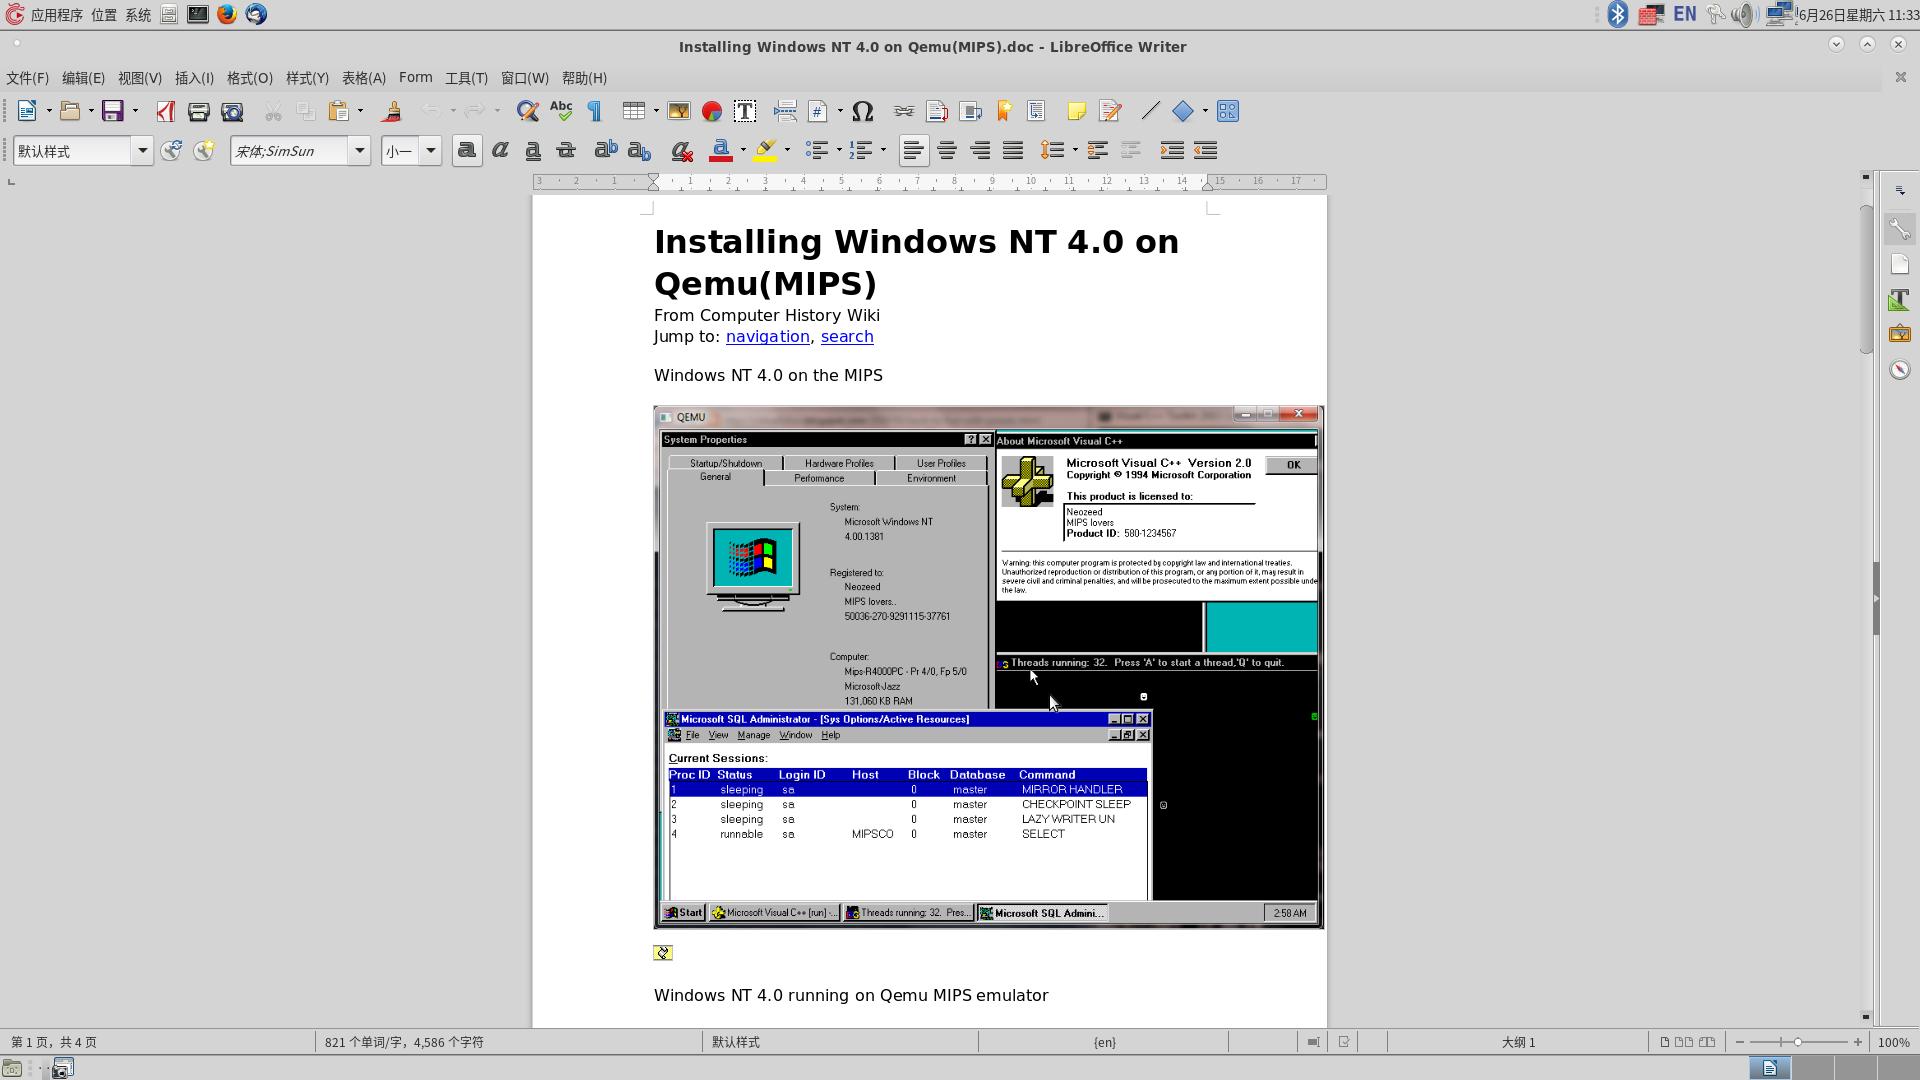
Task: Open Find & Replace tool
Action: [x=527, y=111]
